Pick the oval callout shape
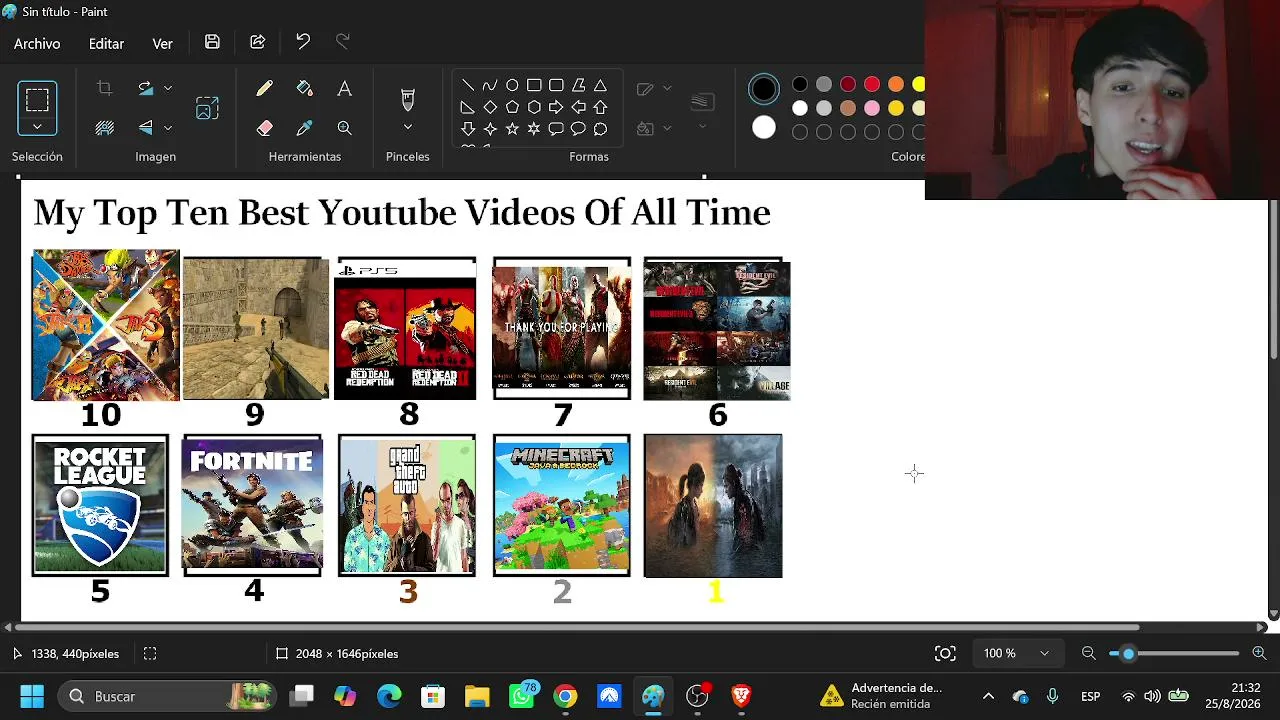Image resolution: width=1280 pixels, height=720 pixels. [578, 129]
